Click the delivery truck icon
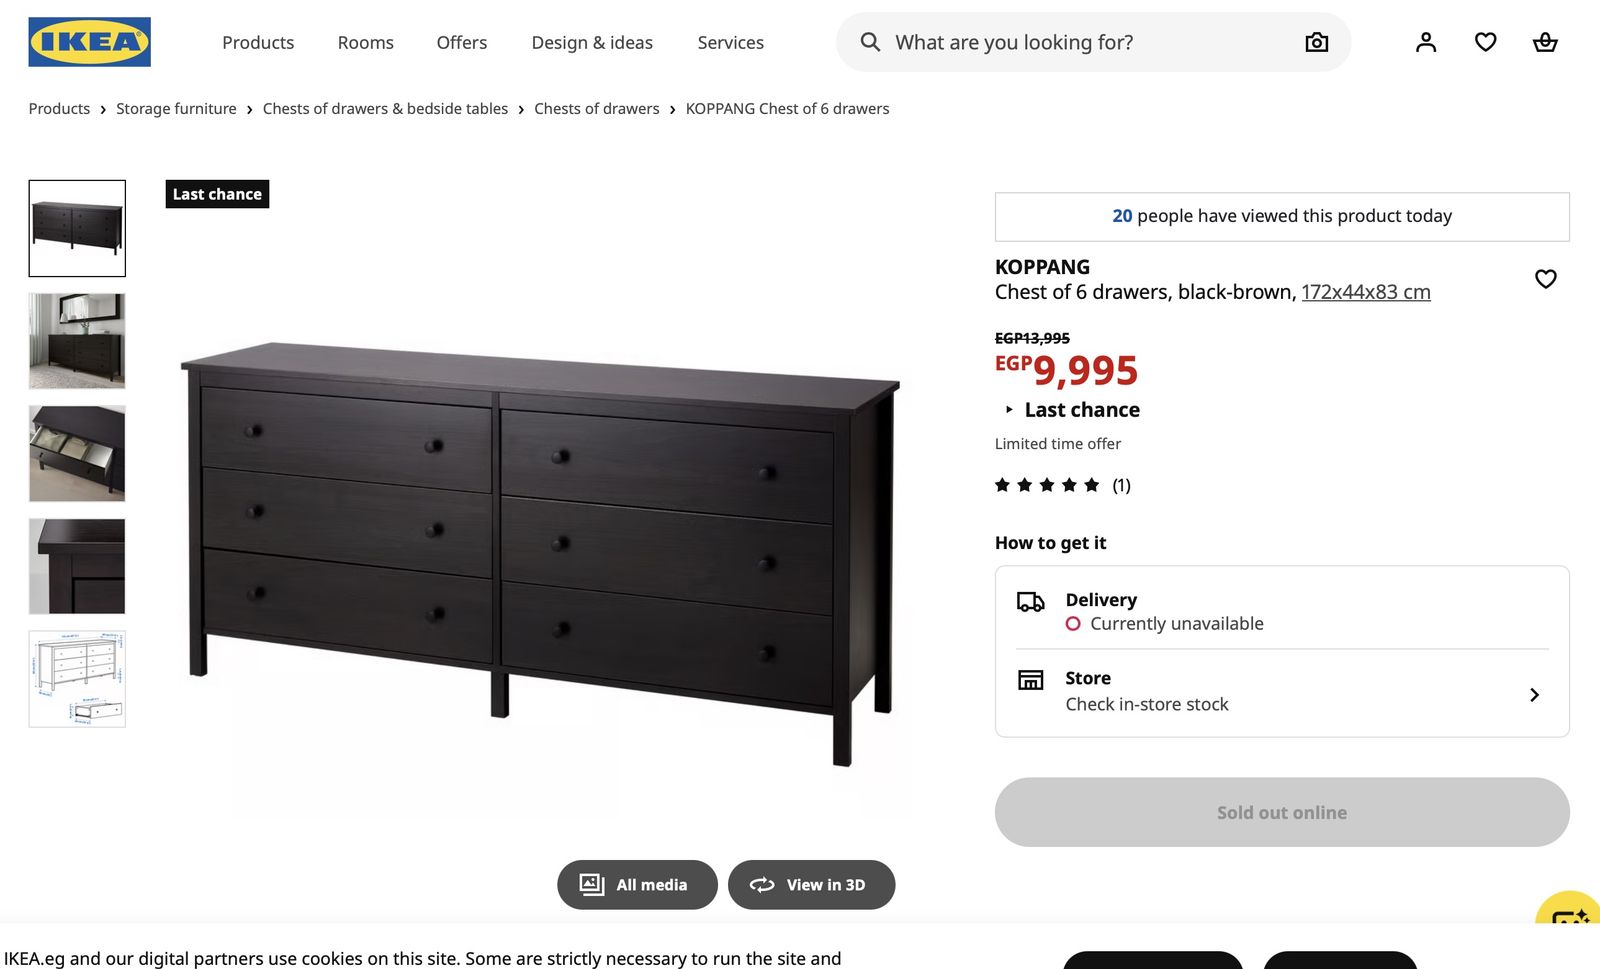 [x=1030, y=601]
